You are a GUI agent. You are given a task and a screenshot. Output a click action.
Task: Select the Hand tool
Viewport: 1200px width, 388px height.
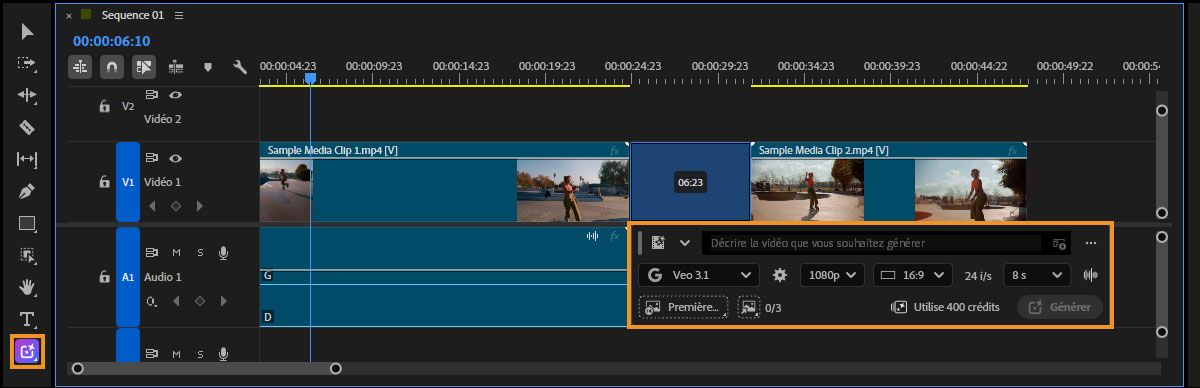[27, 287]
